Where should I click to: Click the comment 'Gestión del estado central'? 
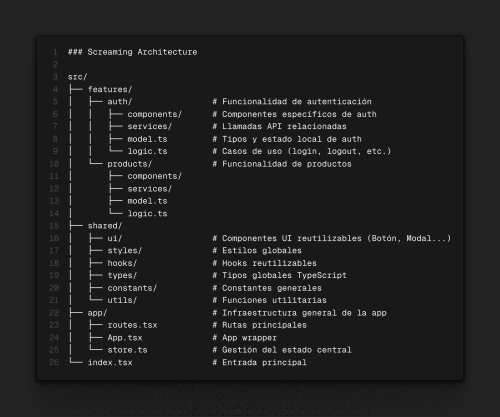(287, 350)
